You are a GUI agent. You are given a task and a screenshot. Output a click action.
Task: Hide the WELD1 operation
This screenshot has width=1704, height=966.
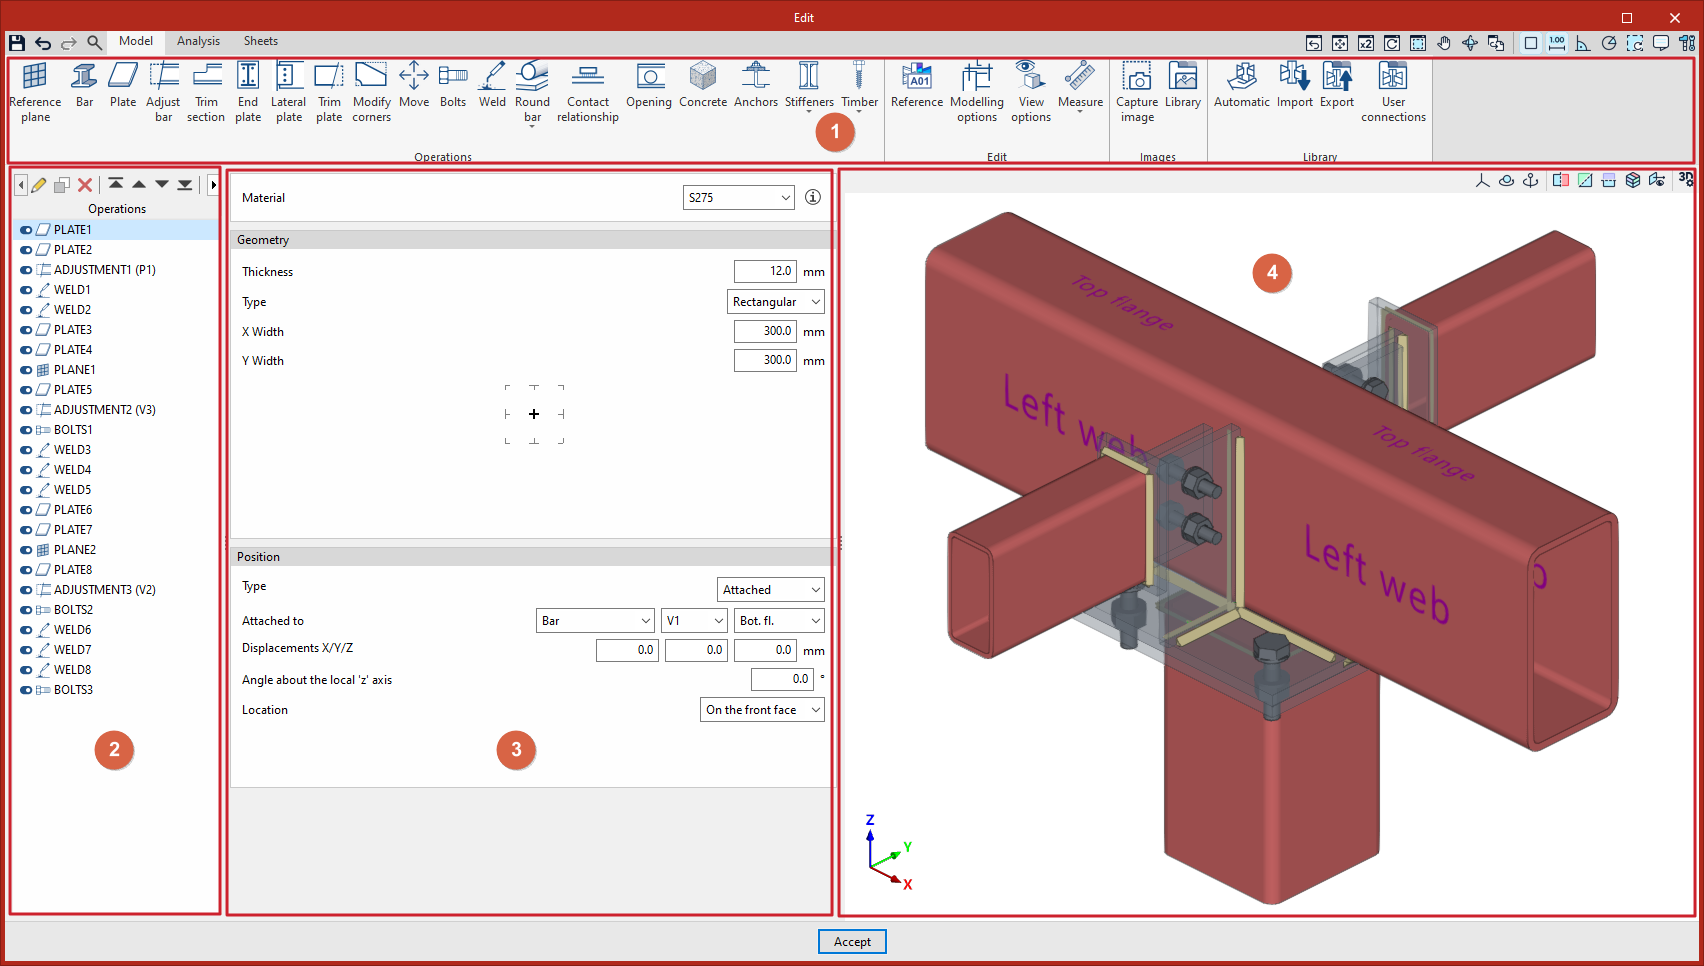click(26, 290)
